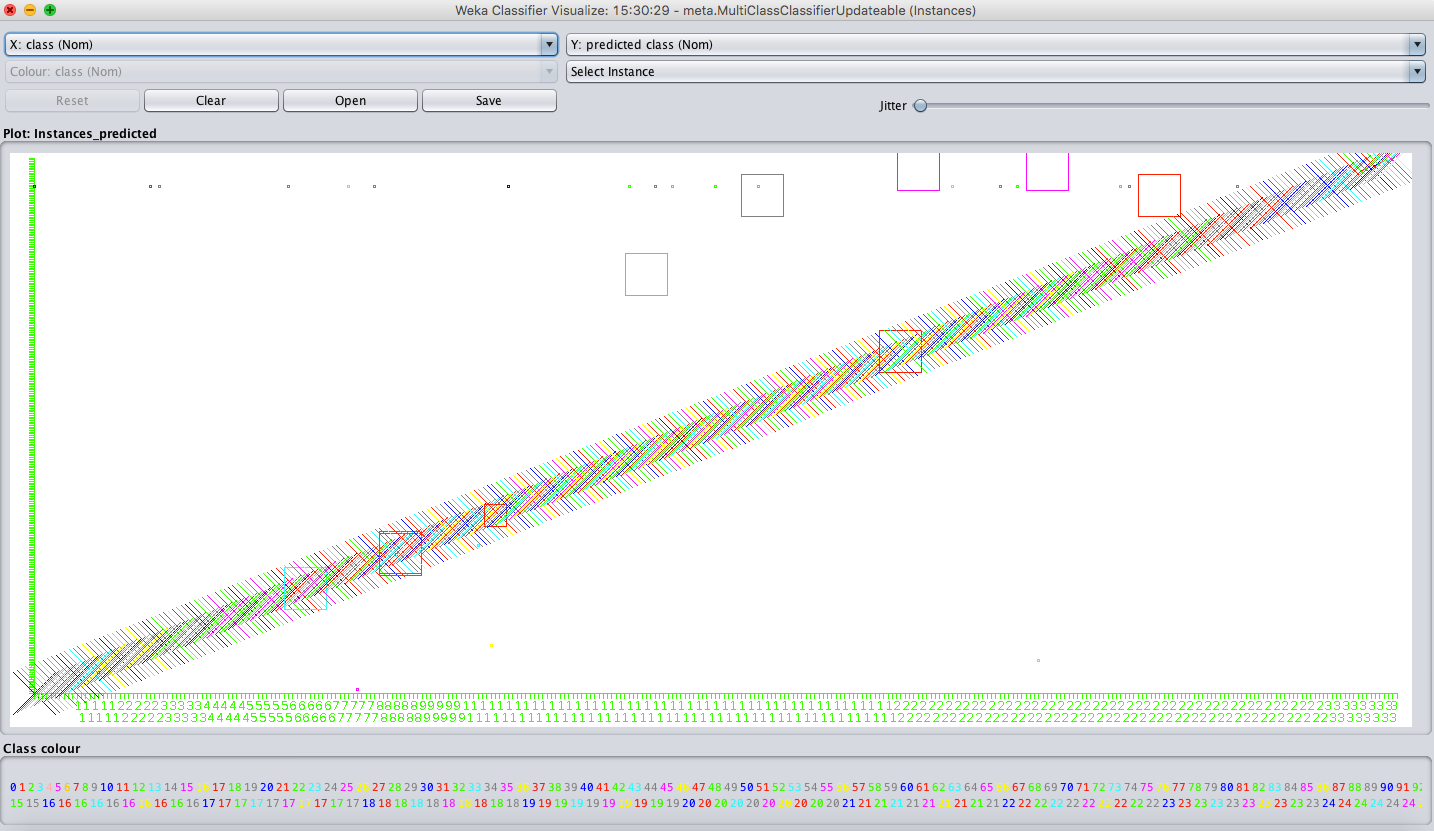The image size is (1434, 831).
Task: Click class colour label 41
Action: pyautogui.click(x=603, y=787)
